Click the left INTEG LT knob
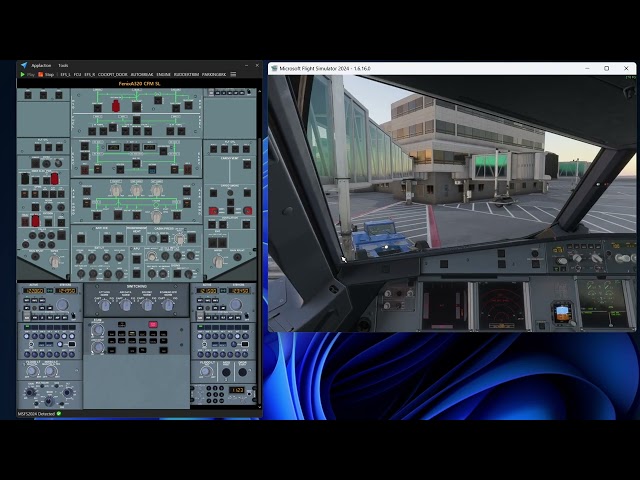The height and width of the screenshot is (480, 640). pyautogui.click(x=50, y=371)
